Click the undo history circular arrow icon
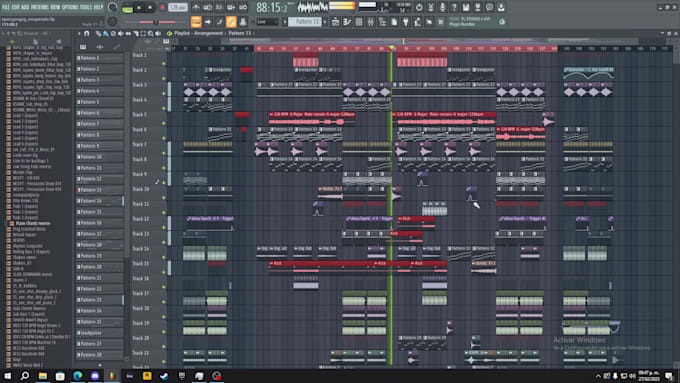 tap(419, 7)
